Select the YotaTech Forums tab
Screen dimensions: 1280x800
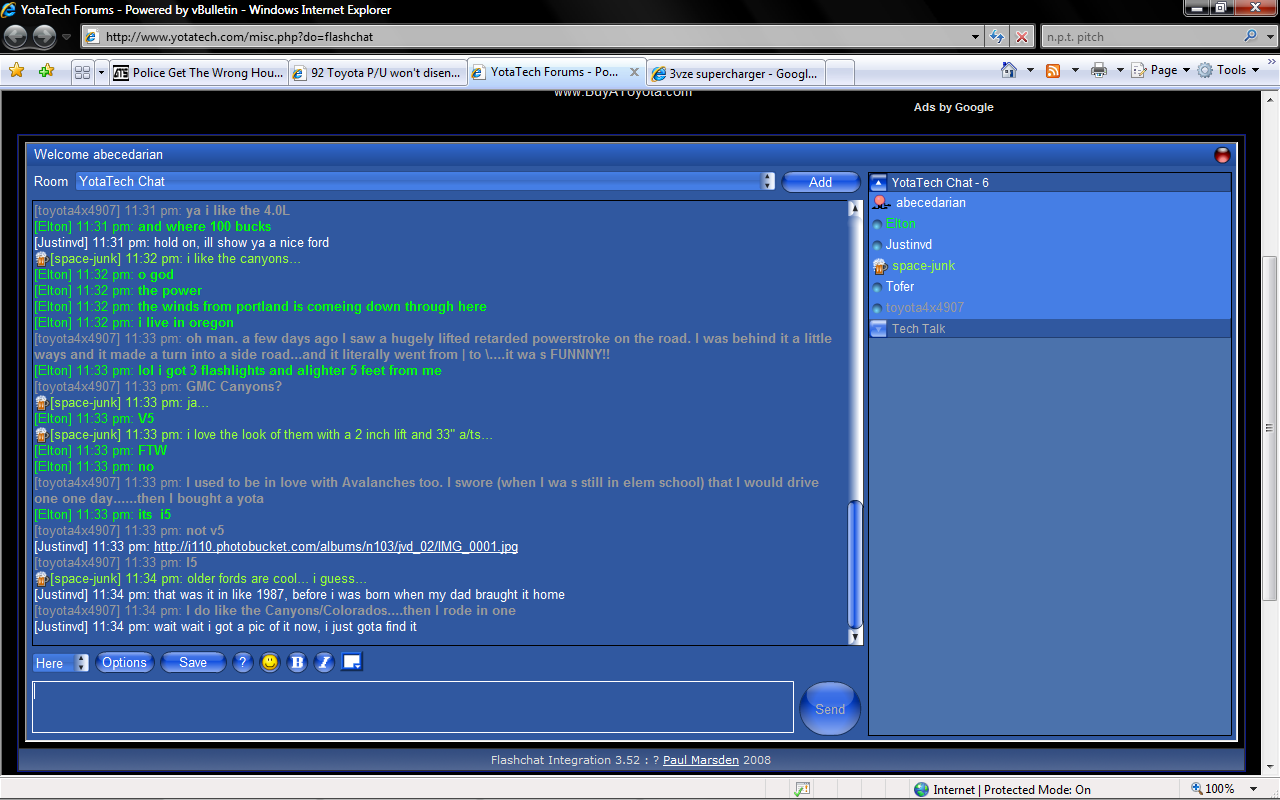click(x=556, y=72)
